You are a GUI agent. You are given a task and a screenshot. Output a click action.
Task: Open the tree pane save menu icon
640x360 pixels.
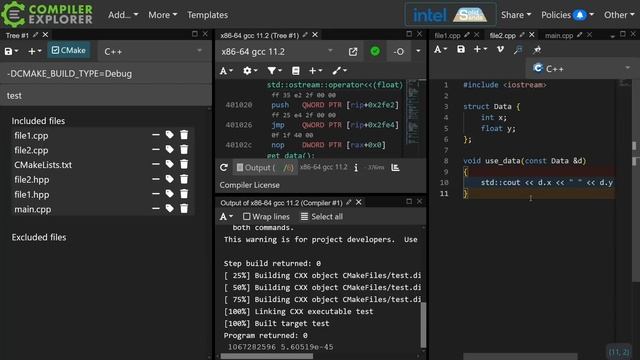coord(11,51)
